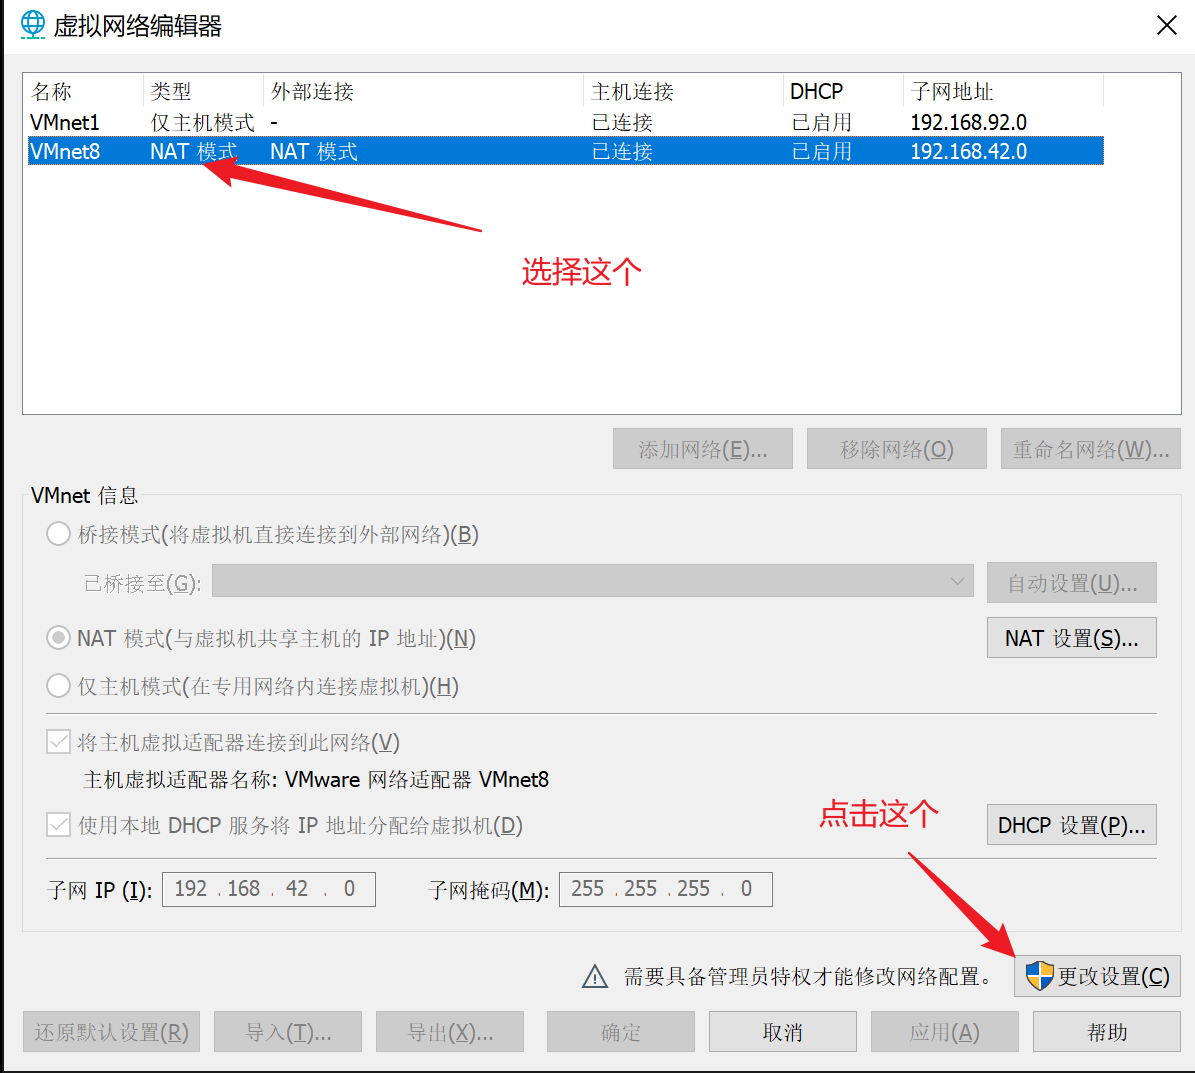
Task: Click the 确定 button
Action: pos(620,1032)
